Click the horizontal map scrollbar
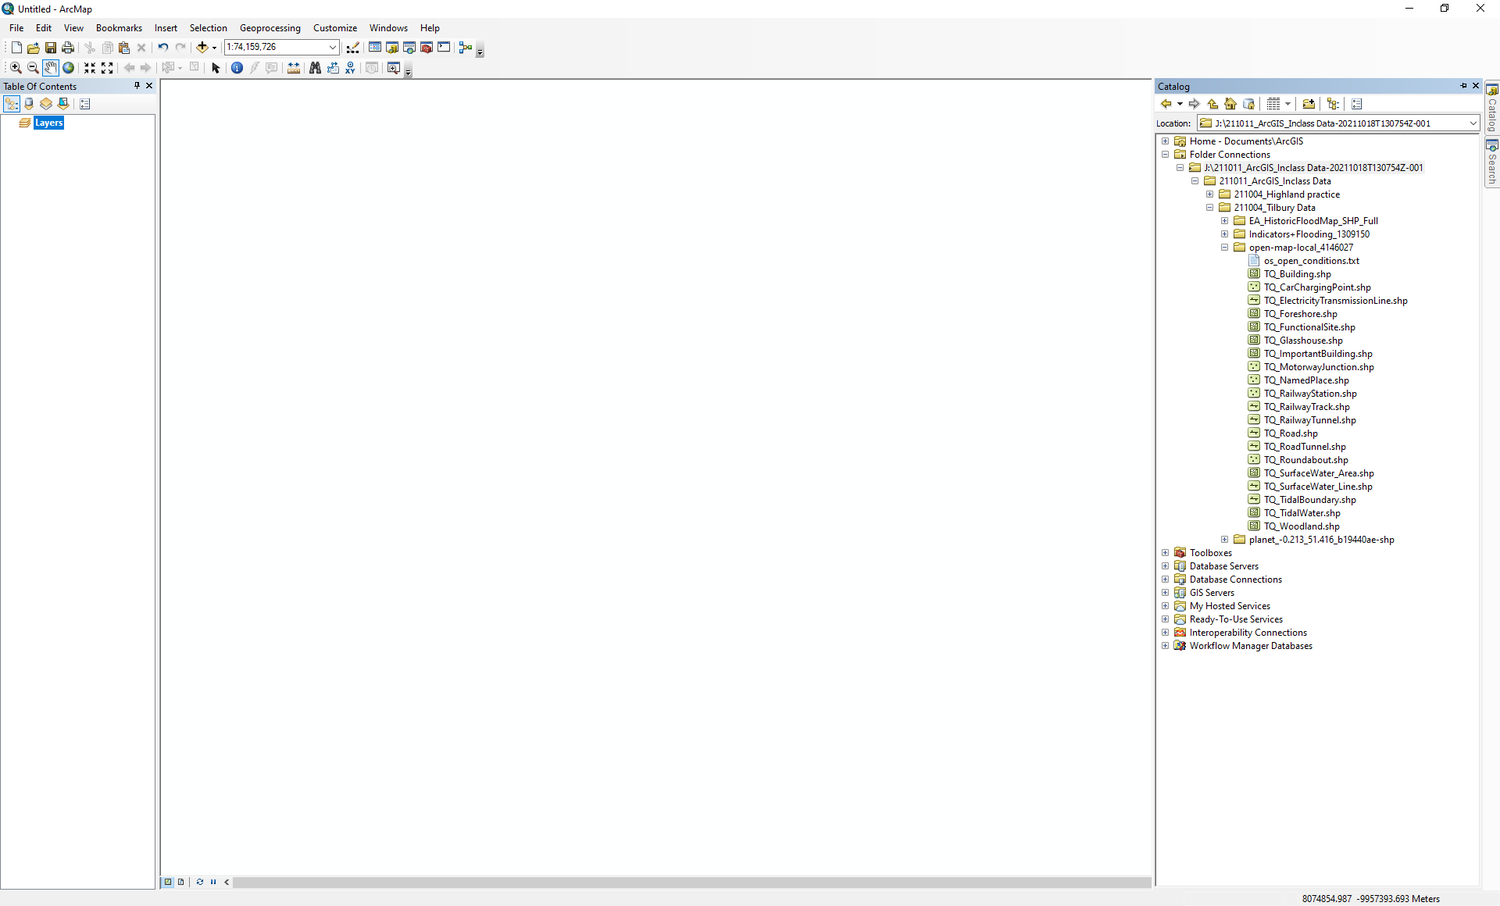This screenshot has width=1500, height=906. pos(692,882)
